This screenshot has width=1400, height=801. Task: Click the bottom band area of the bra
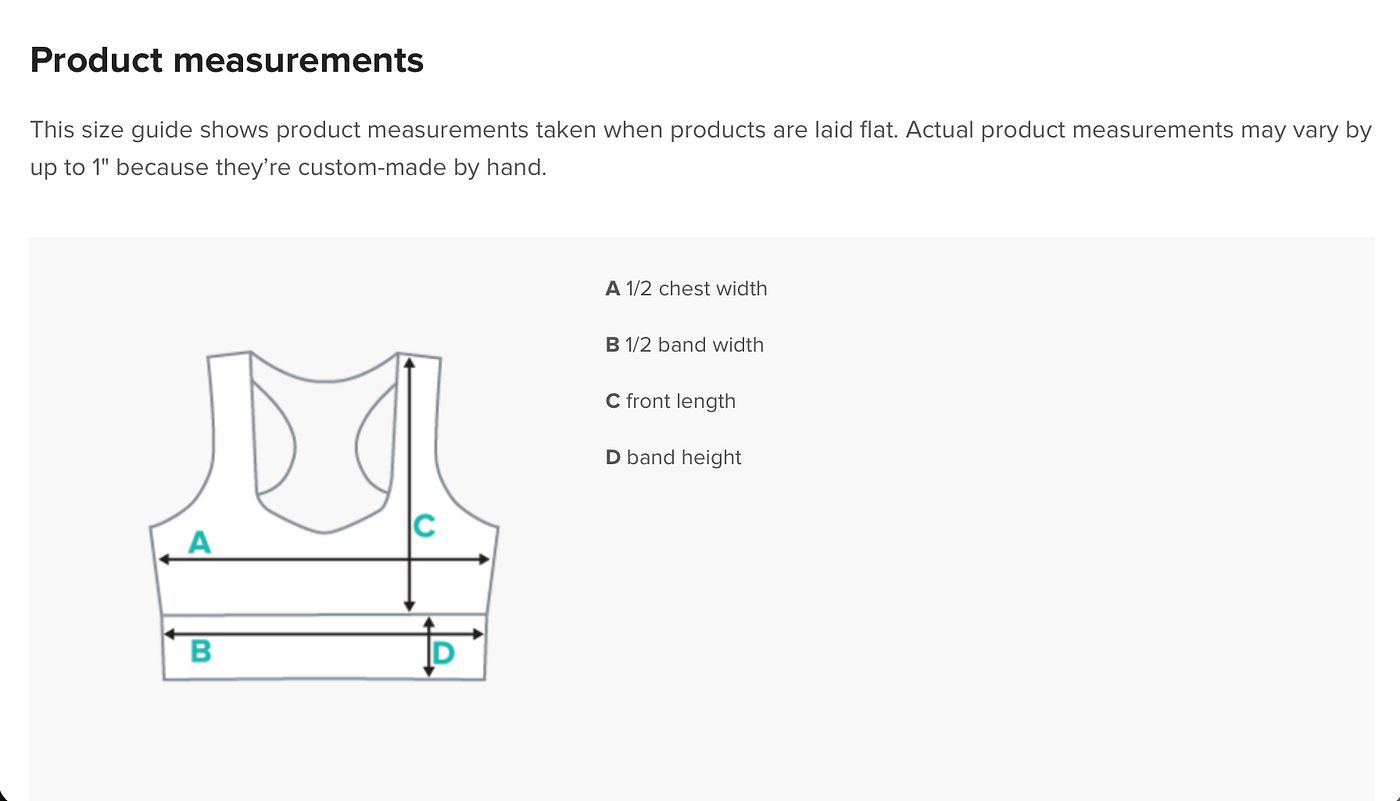pos(324,647)
